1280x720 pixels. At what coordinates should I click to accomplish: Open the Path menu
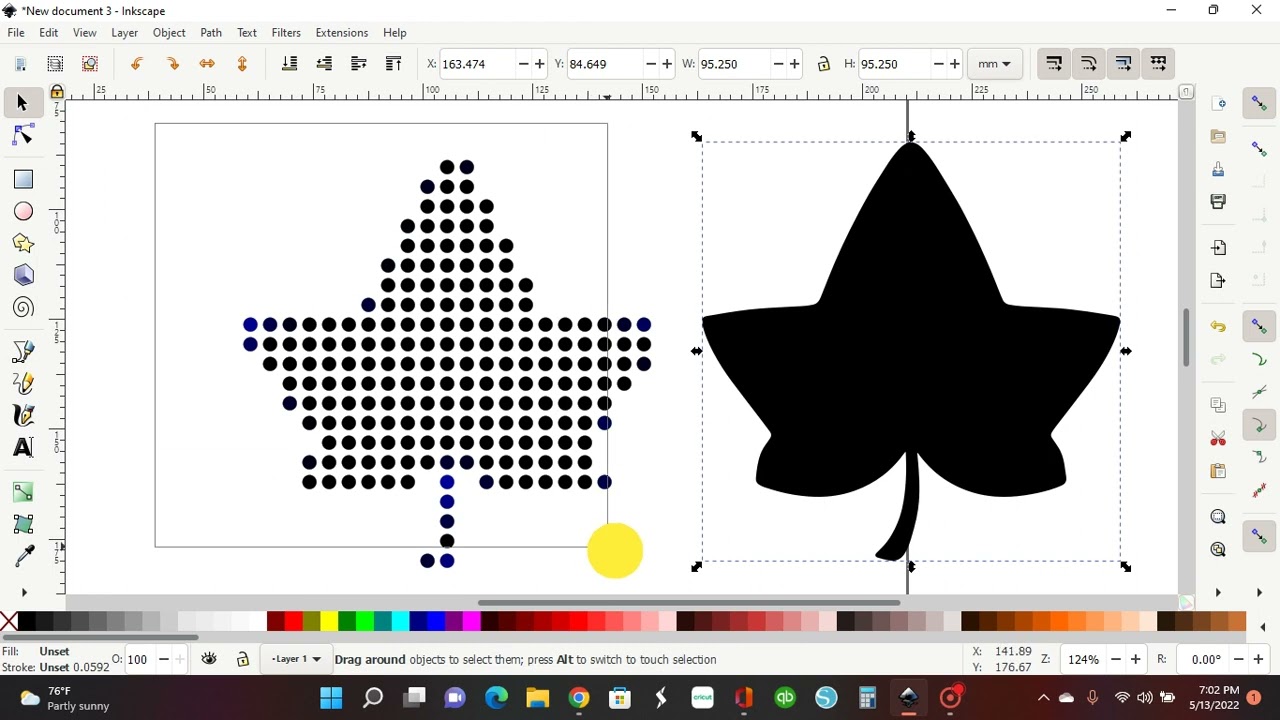tap(211, 33)
